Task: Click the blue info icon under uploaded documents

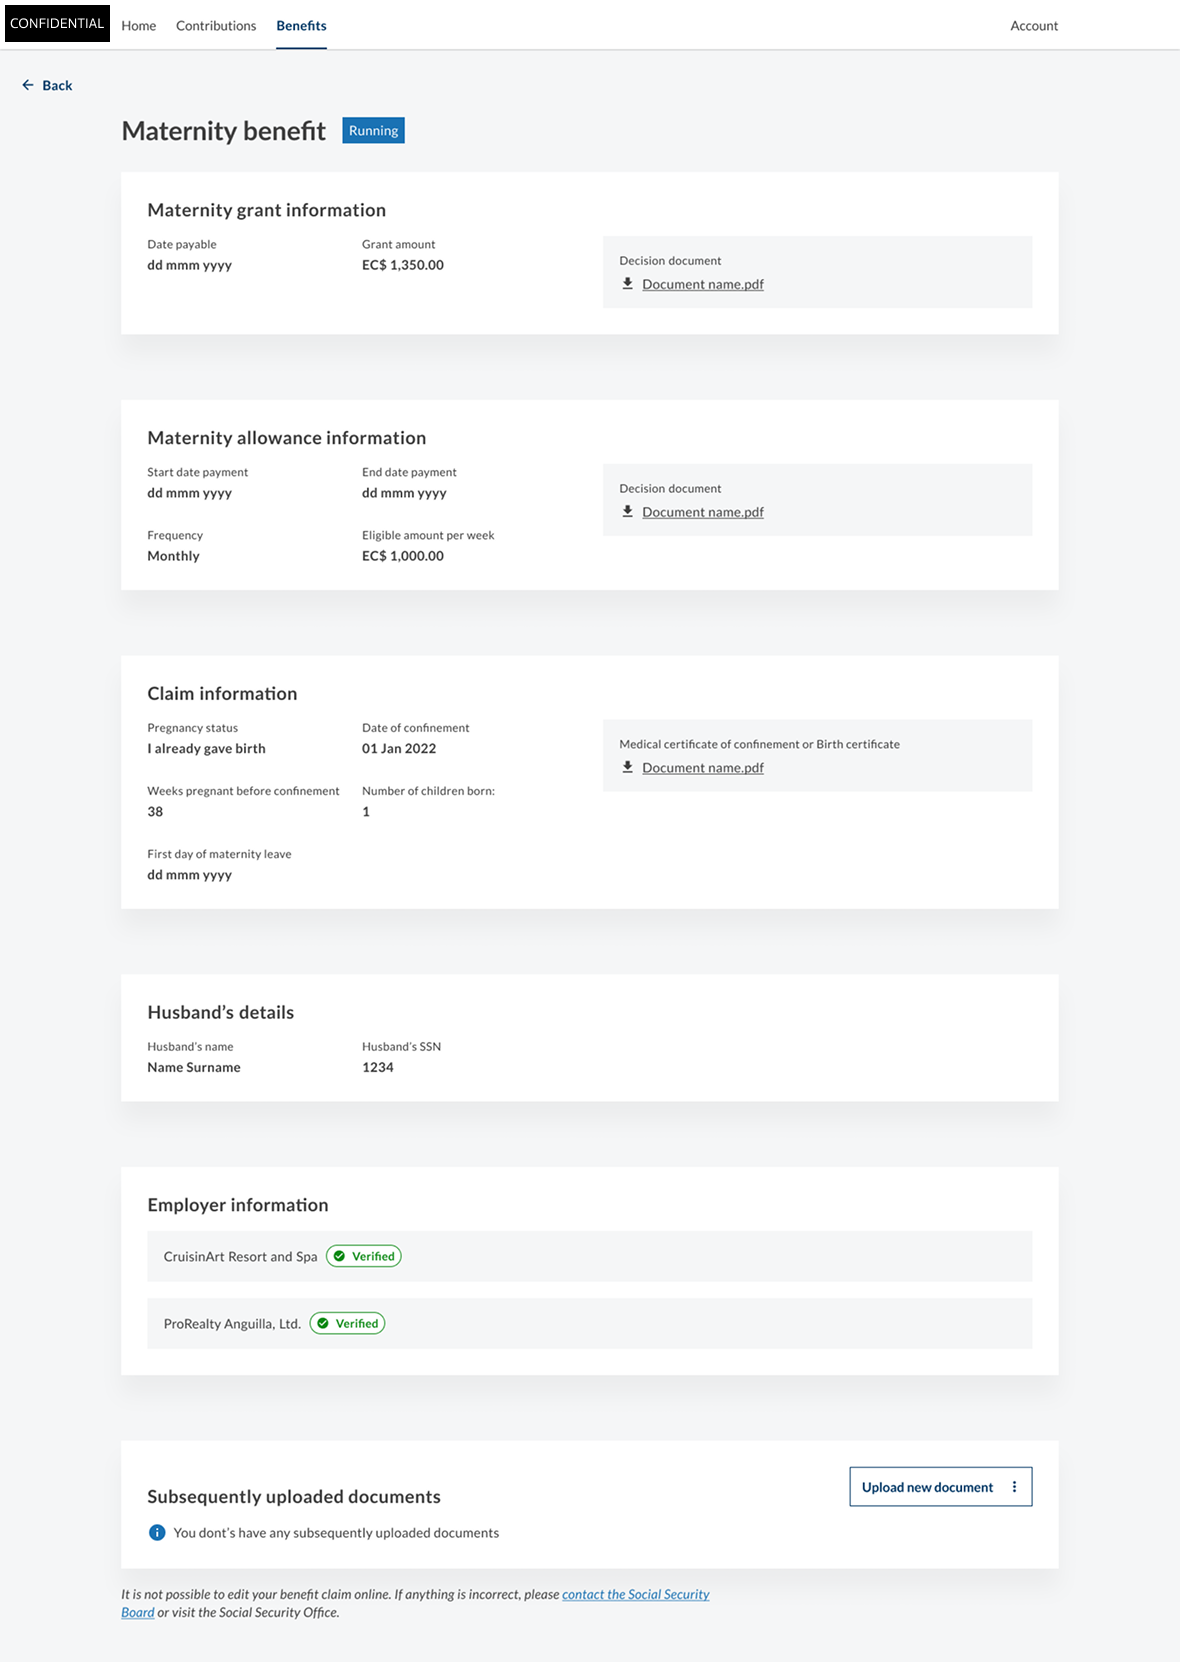Action: (157, 1533)
